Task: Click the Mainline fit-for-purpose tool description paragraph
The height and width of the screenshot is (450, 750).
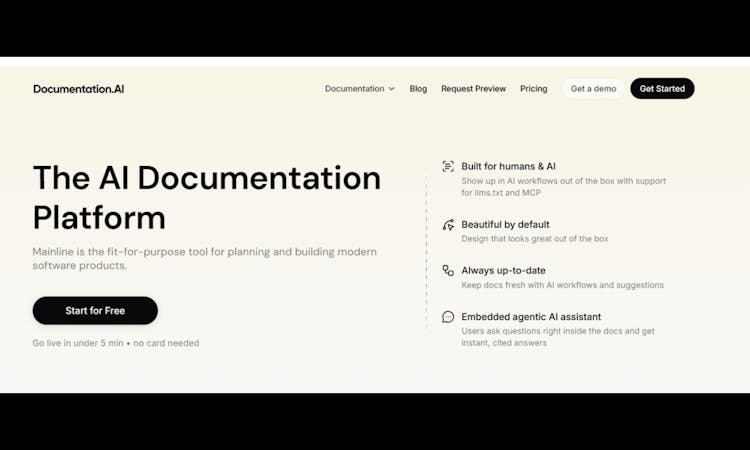Action: (204, 258)
